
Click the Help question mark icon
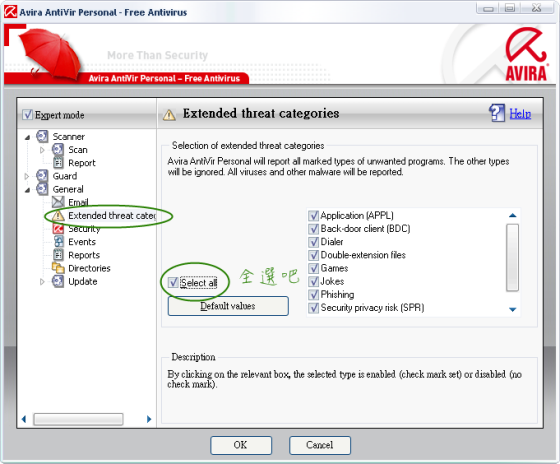(497, 113)
